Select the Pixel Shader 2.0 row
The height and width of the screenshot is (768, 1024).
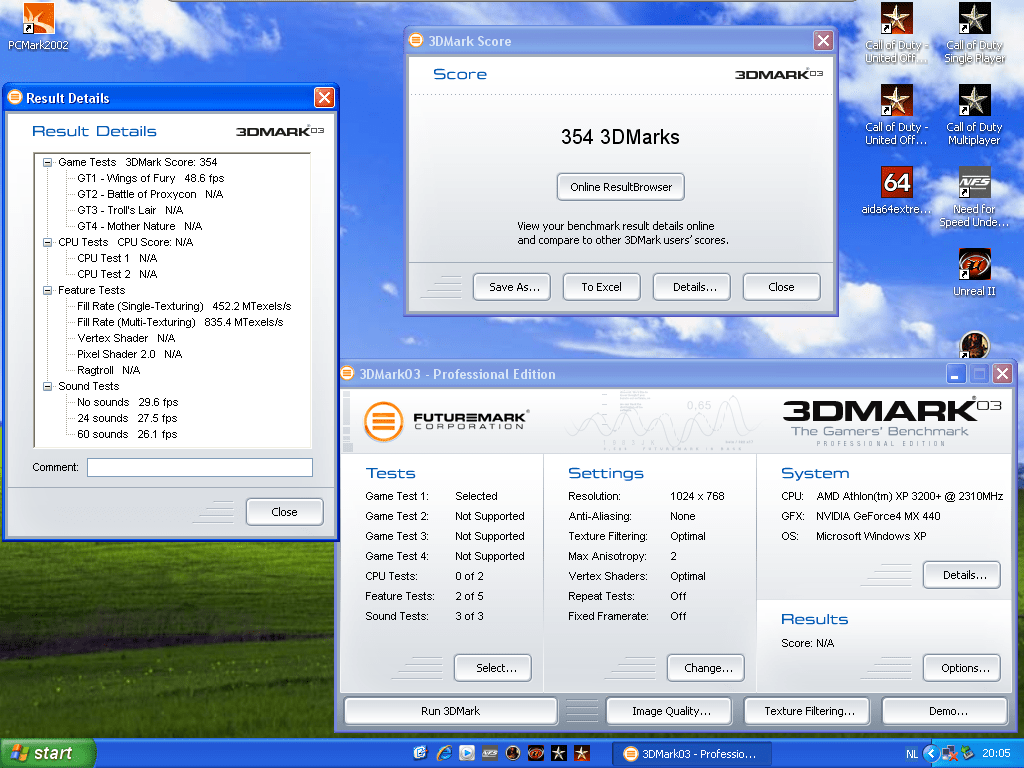[x=129, y=354]
